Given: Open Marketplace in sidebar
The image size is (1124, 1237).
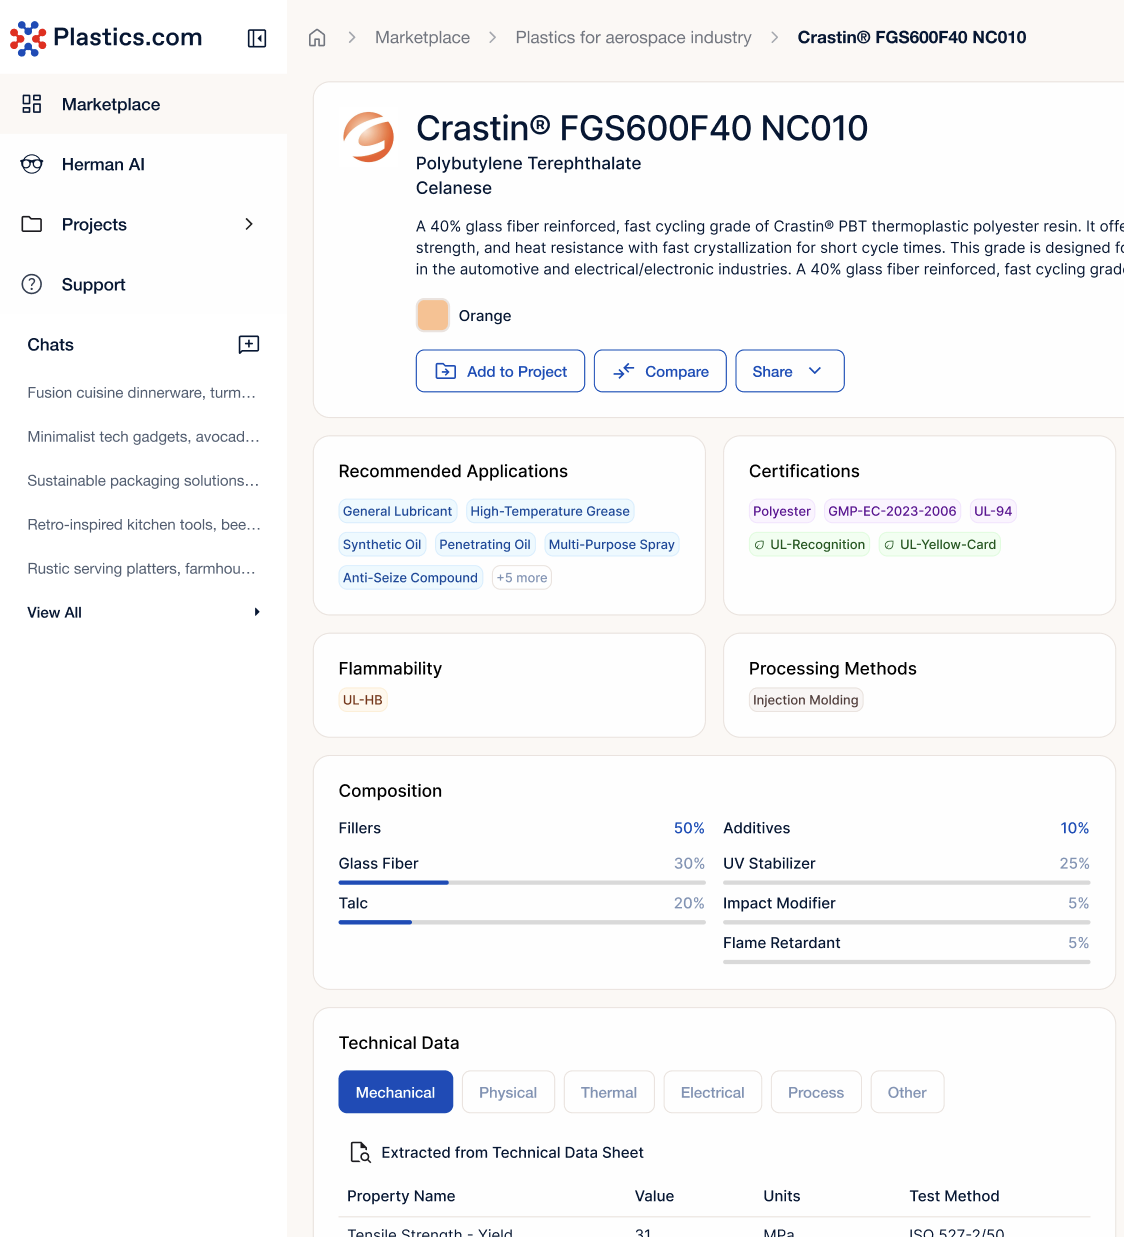Looking at the screenshot, I should tap(143, 104).
